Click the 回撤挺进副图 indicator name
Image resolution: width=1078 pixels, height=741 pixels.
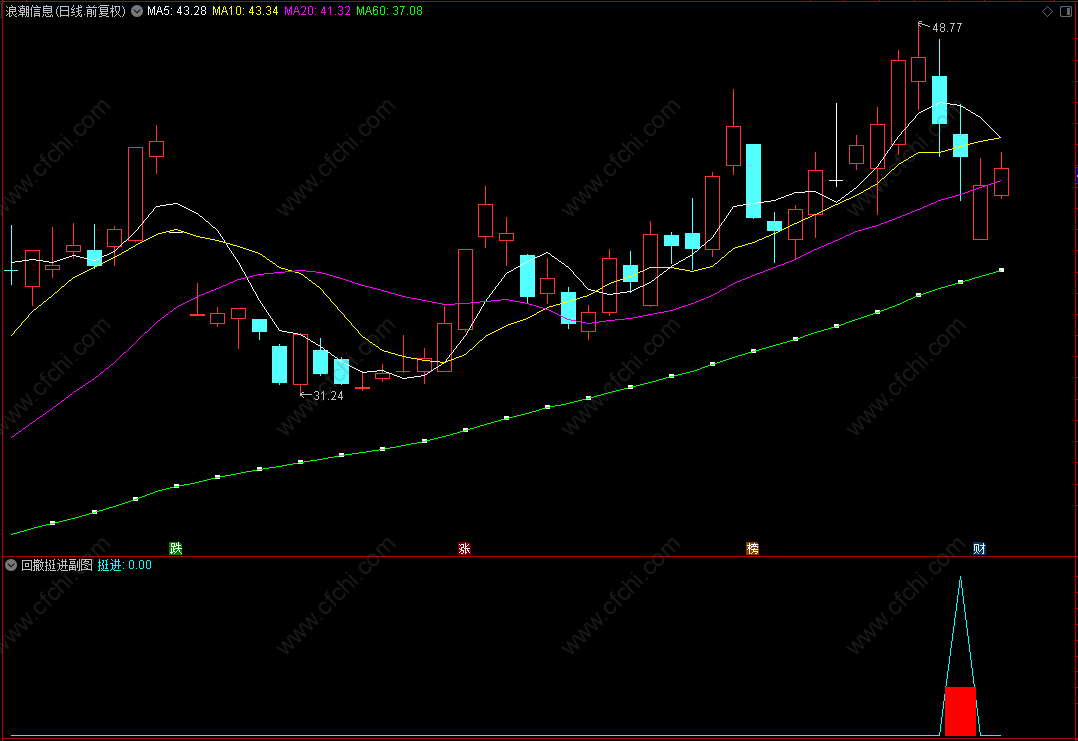point(57,565)
